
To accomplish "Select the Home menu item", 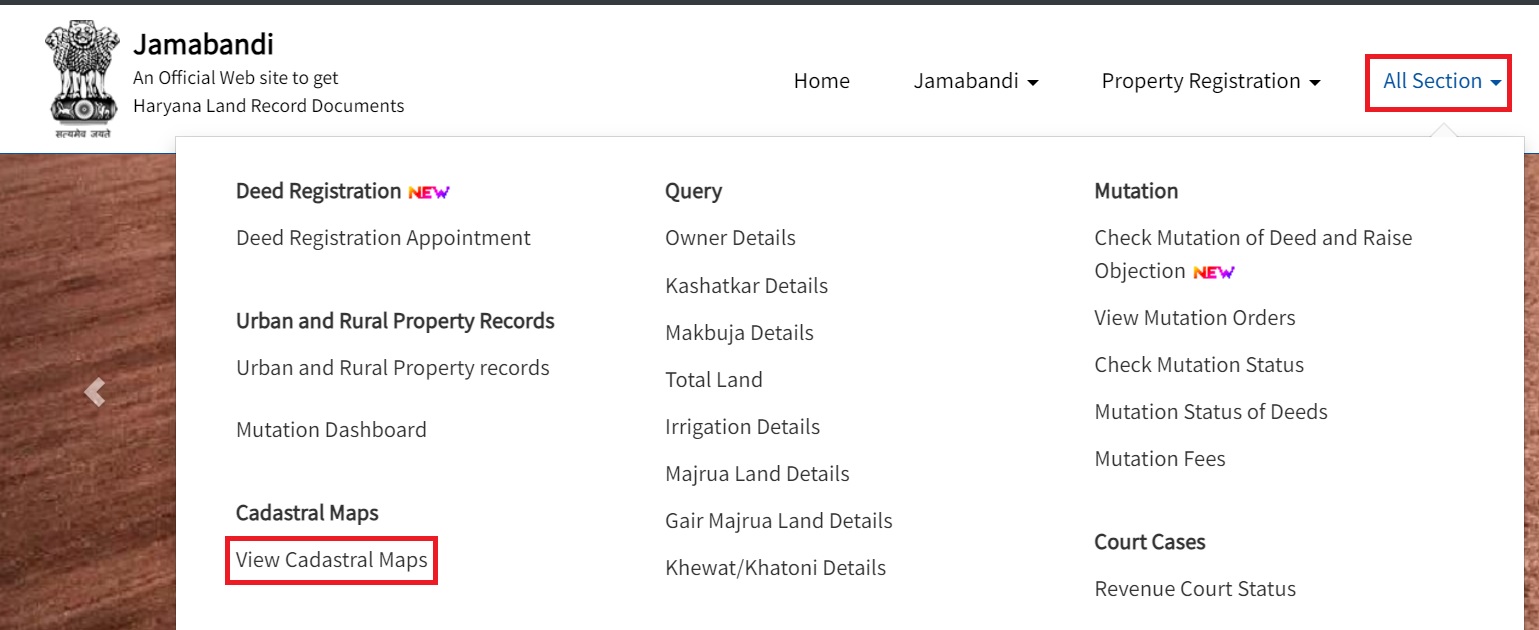I will [821, 81].
